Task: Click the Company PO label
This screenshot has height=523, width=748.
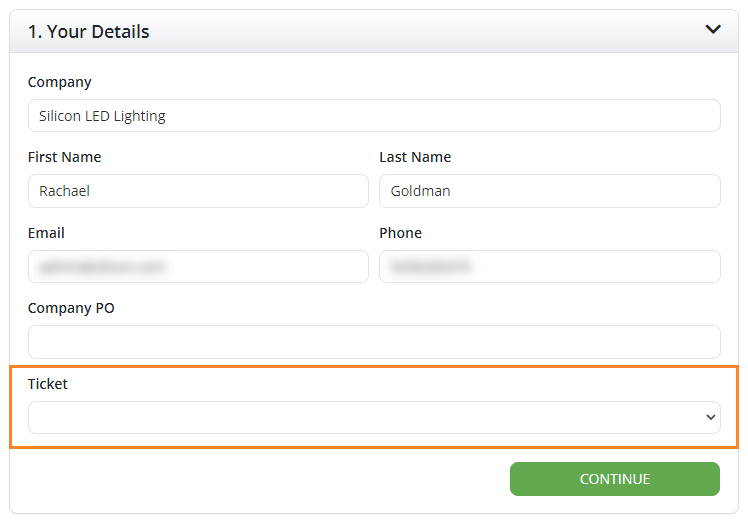Action: 71,308
